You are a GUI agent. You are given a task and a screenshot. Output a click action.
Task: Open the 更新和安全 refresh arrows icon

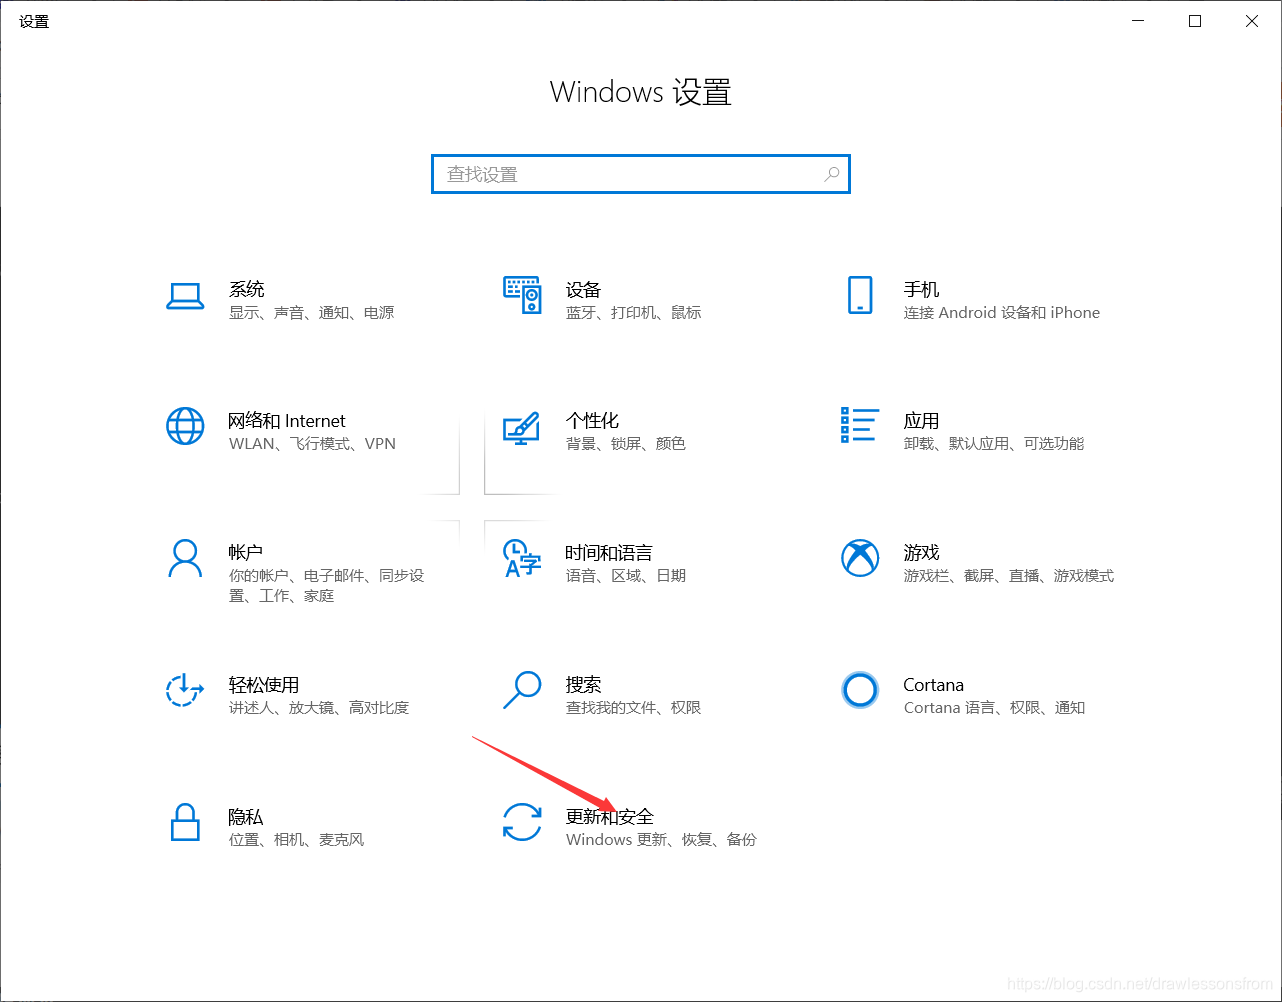[x=522, y=823]
